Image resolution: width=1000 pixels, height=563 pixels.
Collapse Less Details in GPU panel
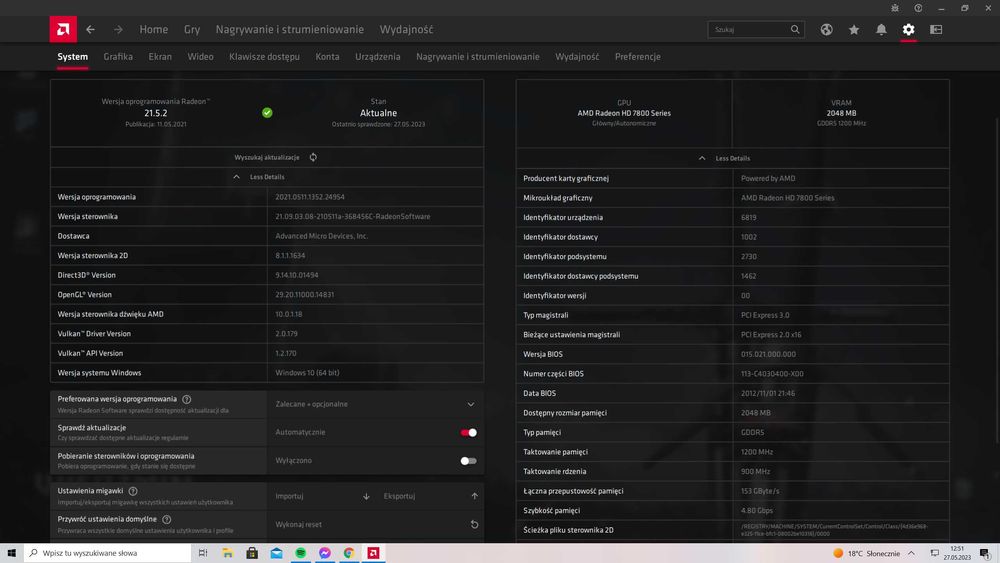pyautogui.click(x=724, y=158)
